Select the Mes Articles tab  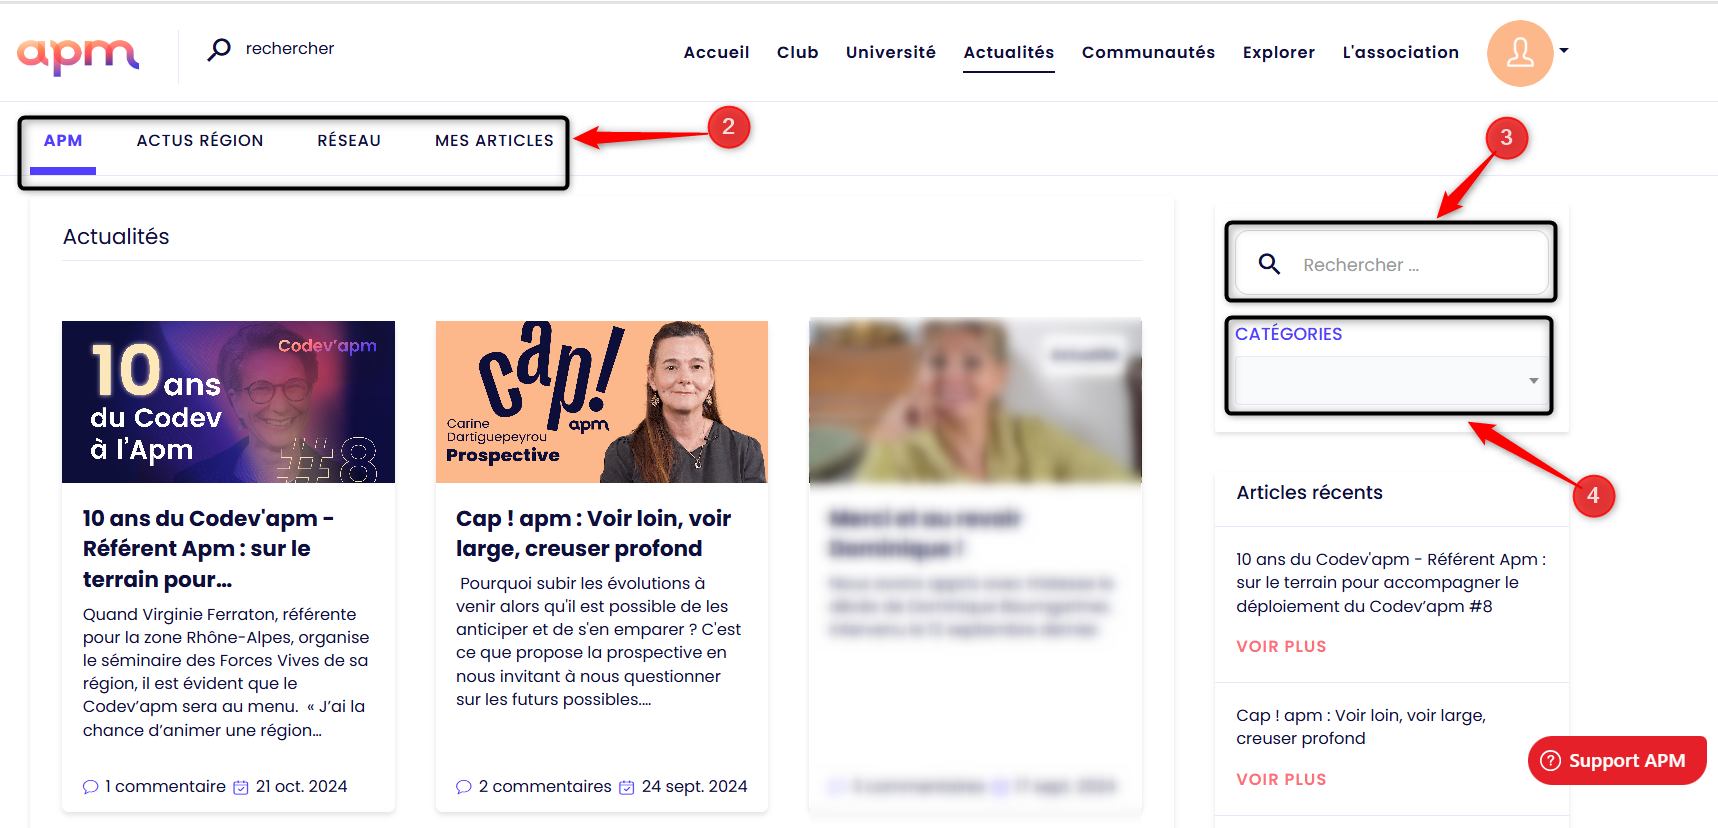494,141
